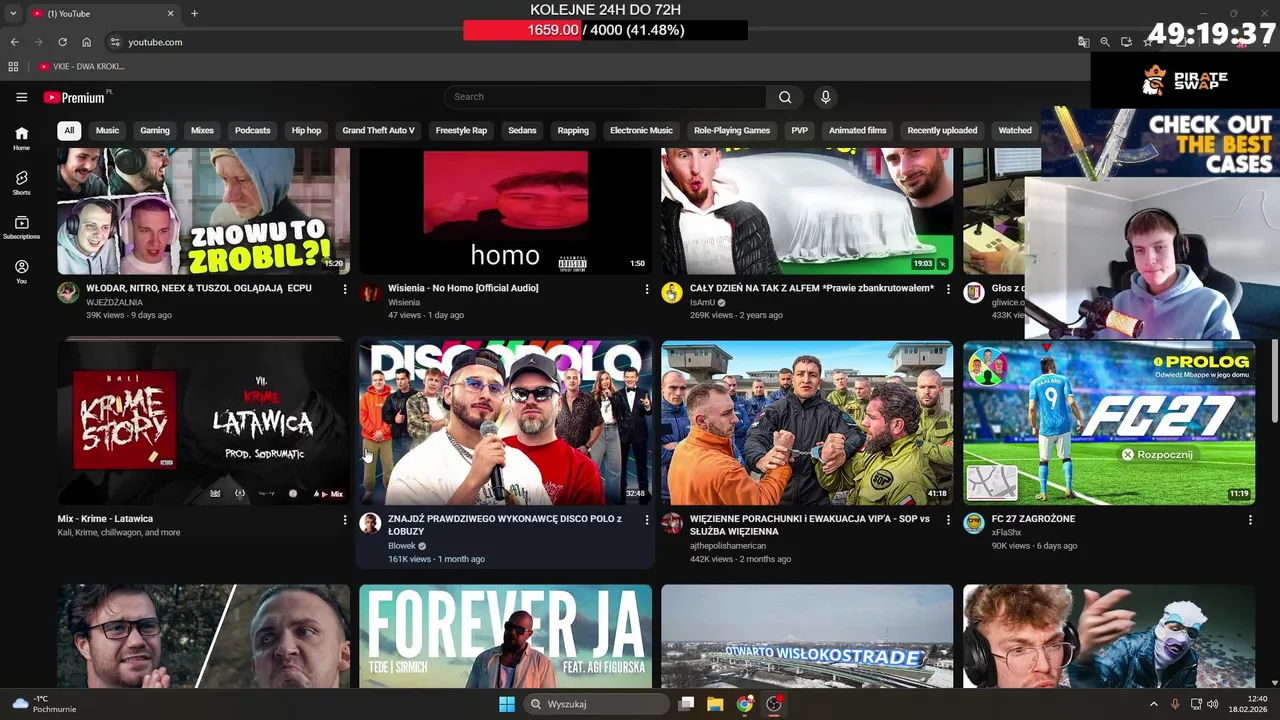
Task: Show hidden system tray icons
Action: pyautogui.click(x=1153, y=704)
